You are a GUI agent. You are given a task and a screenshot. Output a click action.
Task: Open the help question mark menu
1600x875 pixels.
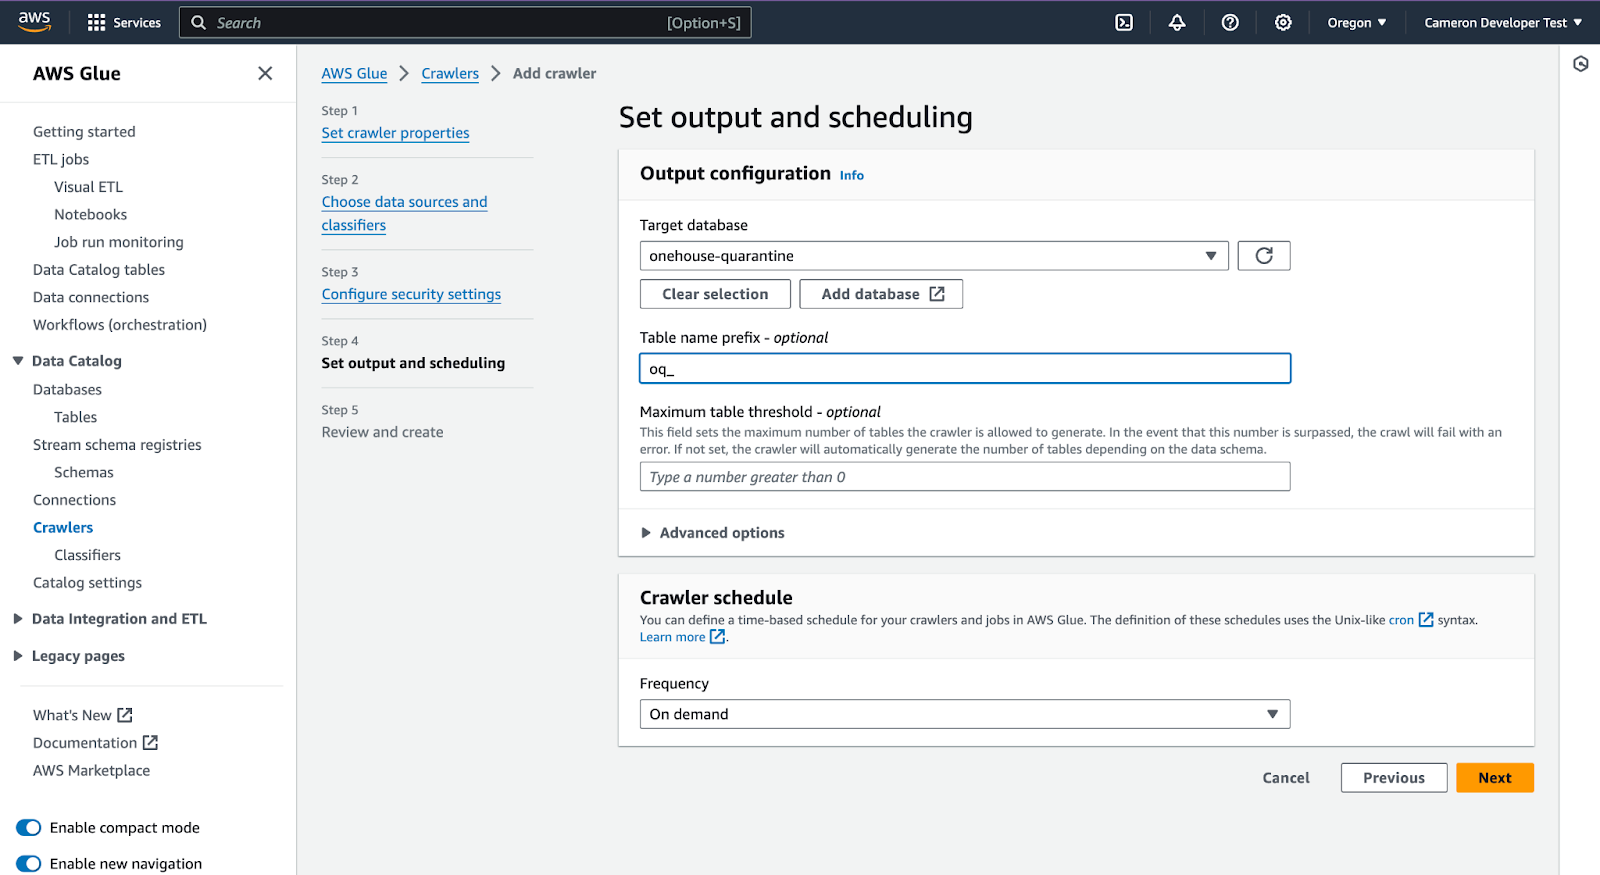tap(1230, 22)
